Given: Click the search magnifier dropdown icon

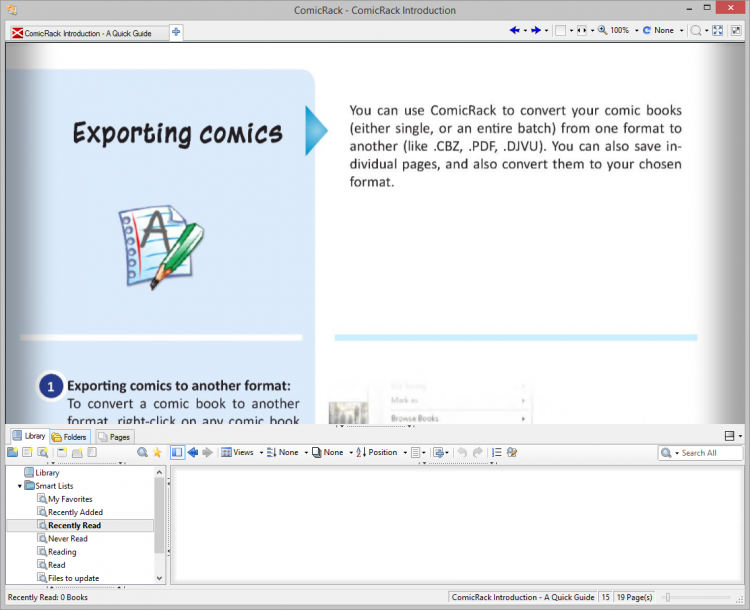Looking at the screenshot, I should click(669, 453).
